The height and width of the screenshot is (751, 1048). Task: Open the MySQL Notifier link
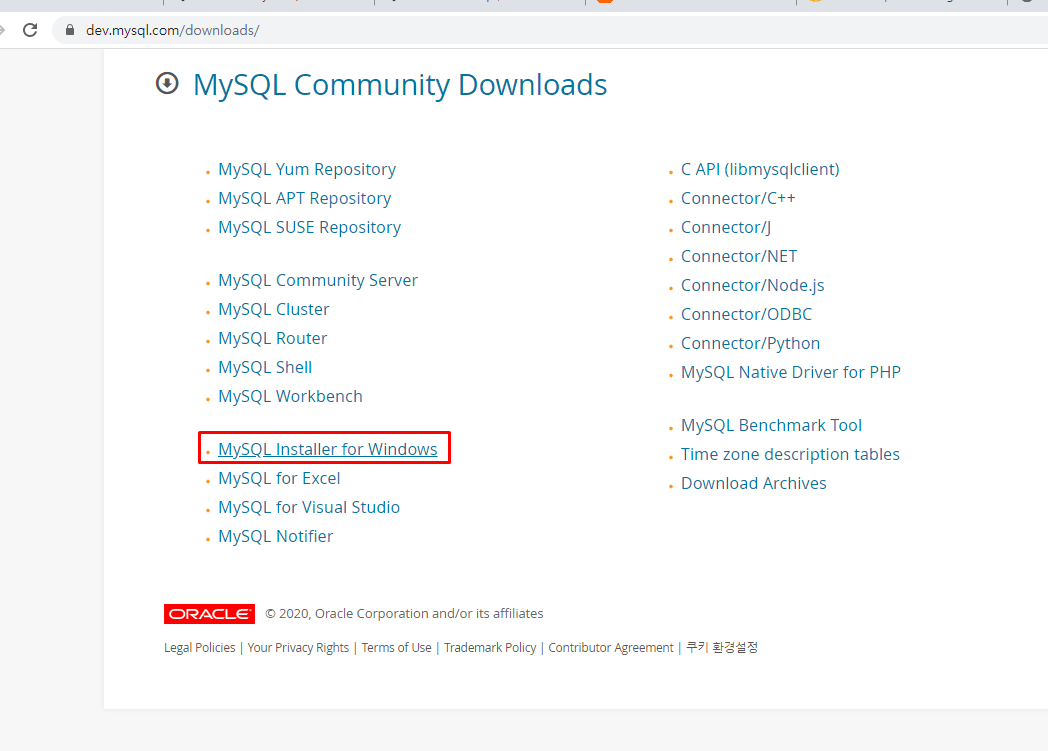pyautogui.click(x=275, y=537)
